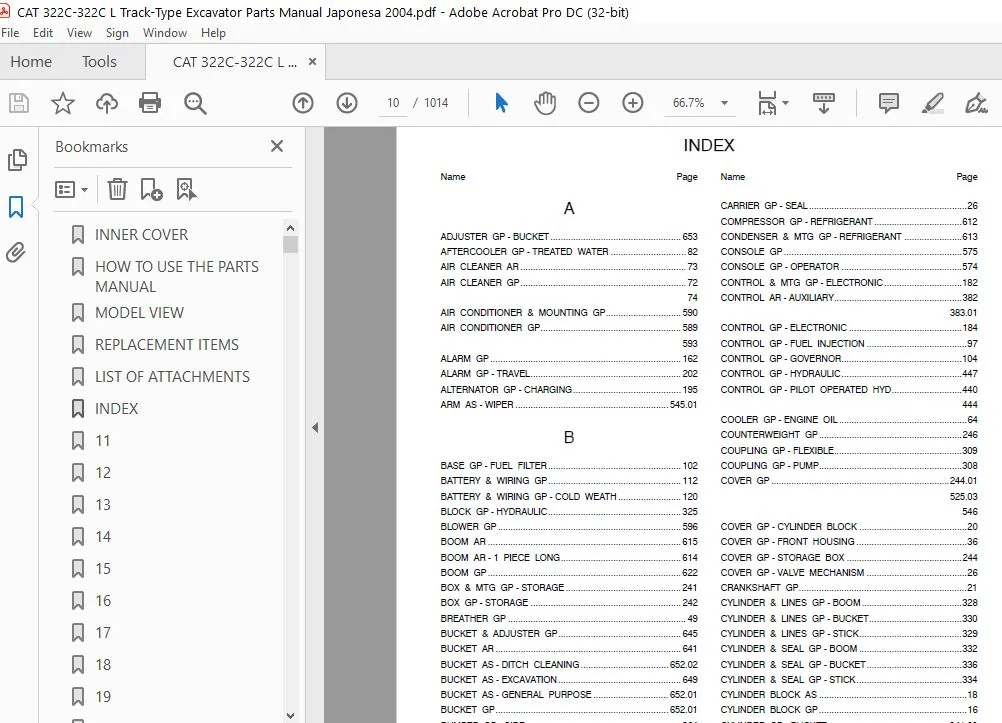Select the INDEX bookmark
The height and width of the screenshot is (723, 1002).
[116, 408]
